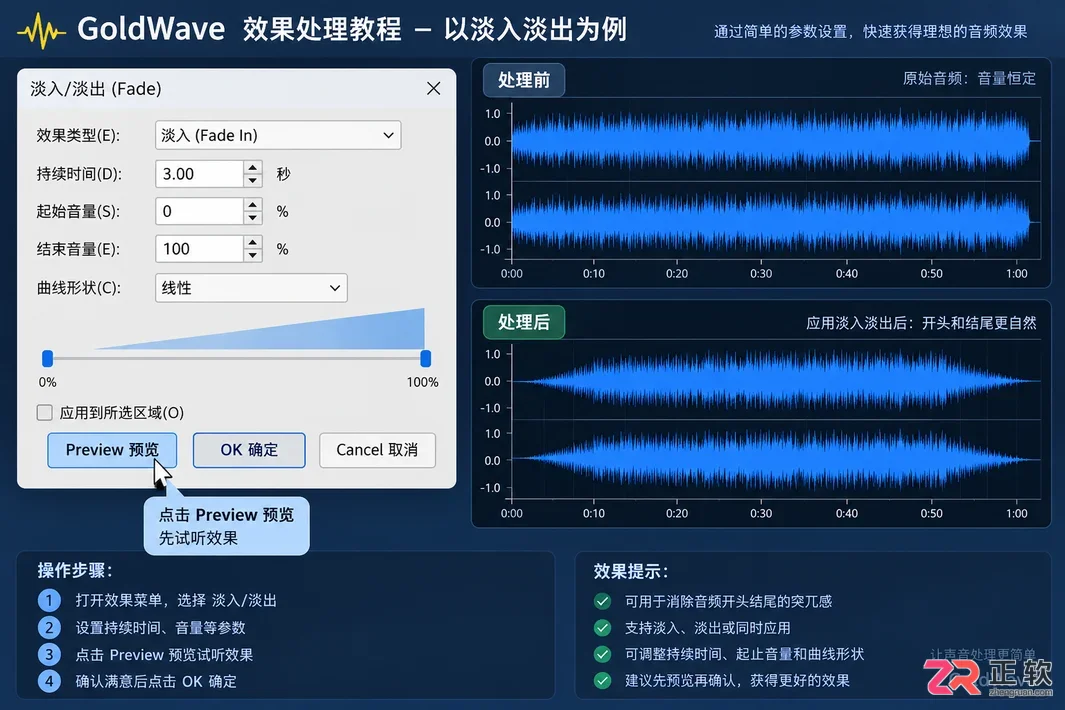The image size is (1065, 710).
Task: Click the 持续时间 field showing 3.00
Action: (x=199, y=174)
